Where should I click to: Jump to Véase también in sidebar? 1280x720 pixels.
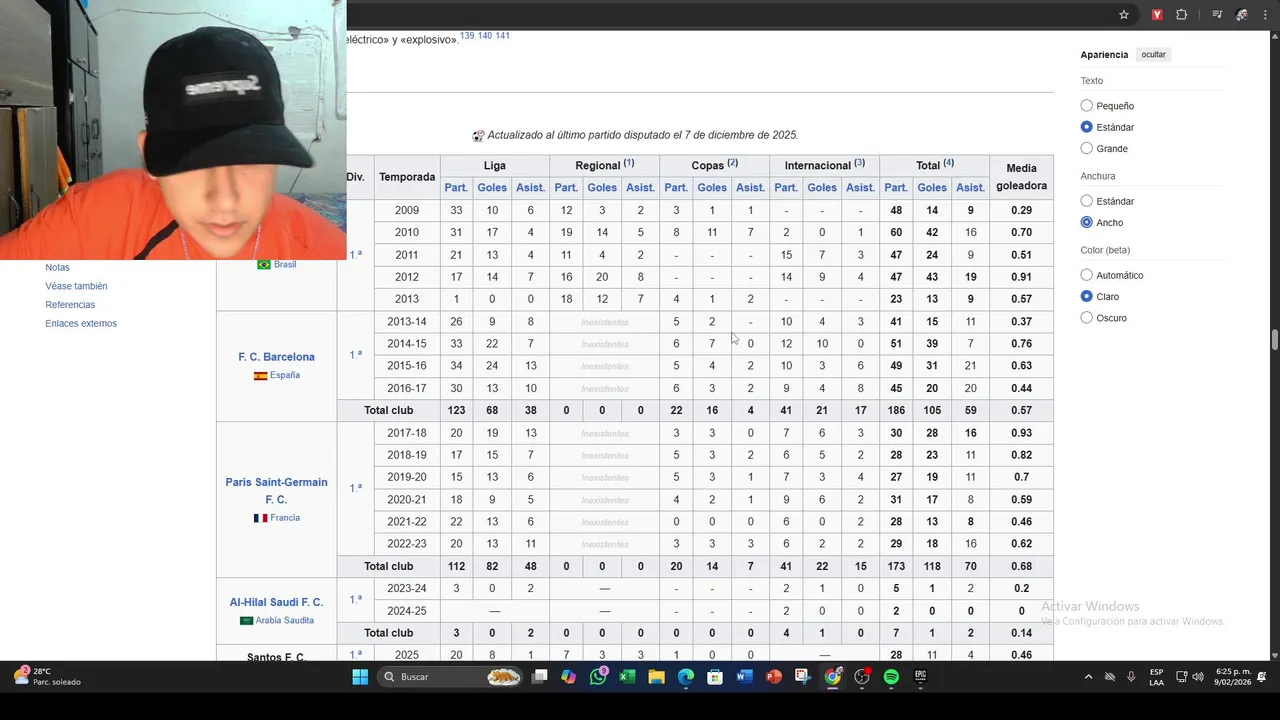point(76,286)
